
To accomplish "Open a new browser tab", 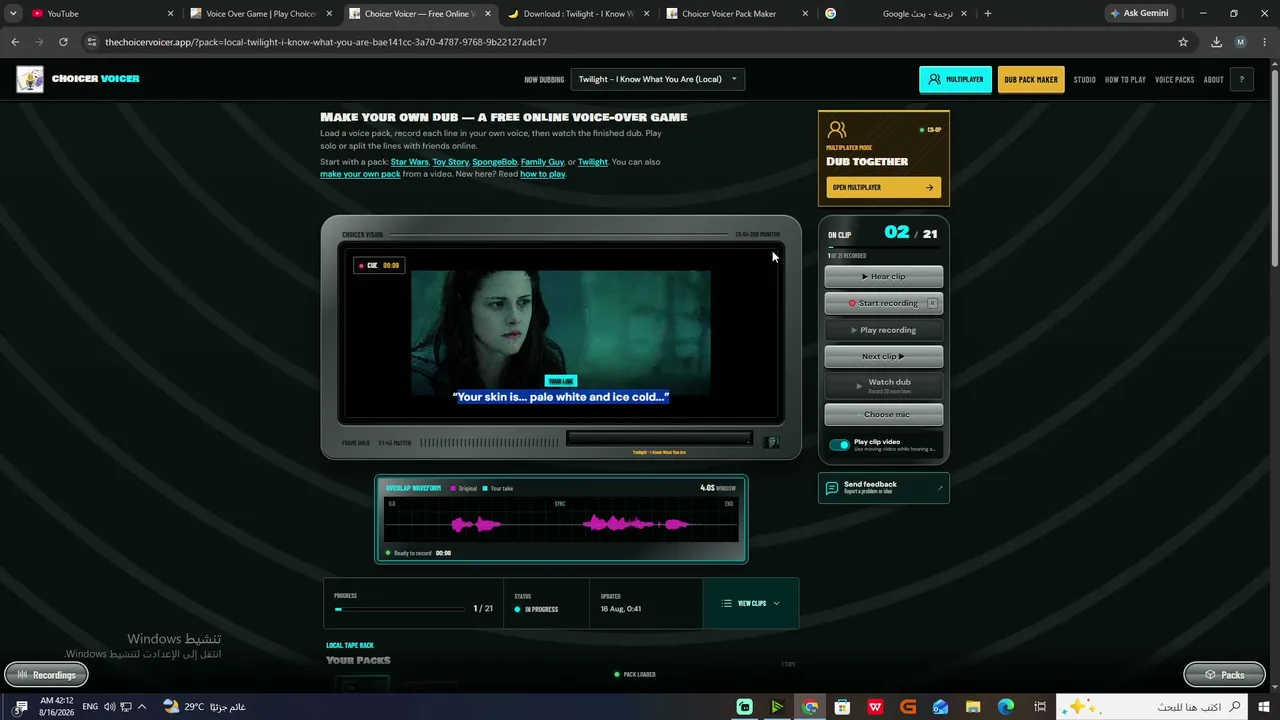I will (988, 14).
